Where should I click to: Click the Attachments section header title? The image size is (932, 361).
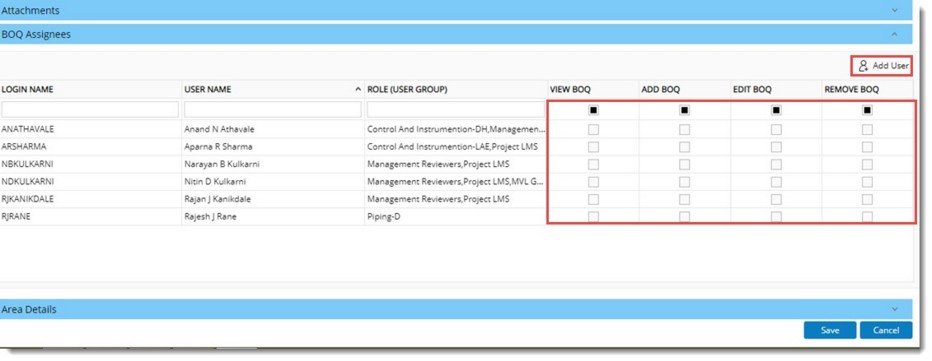tap(30, 10)
